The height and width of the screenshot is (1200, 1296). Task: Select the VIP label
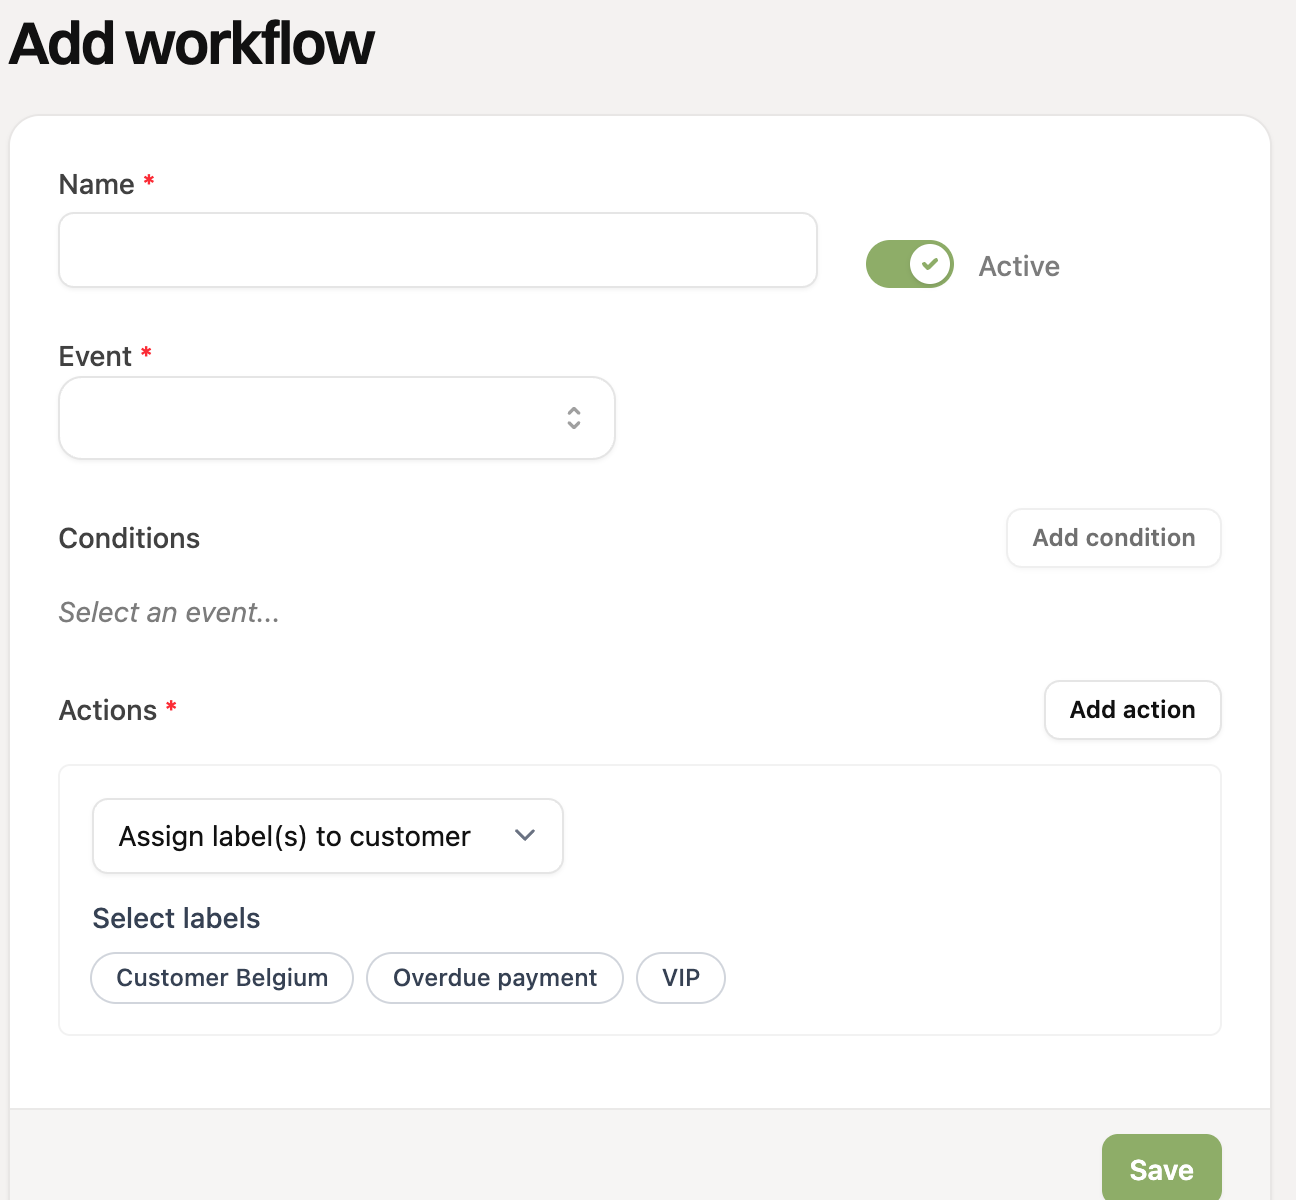coord(681,978)
